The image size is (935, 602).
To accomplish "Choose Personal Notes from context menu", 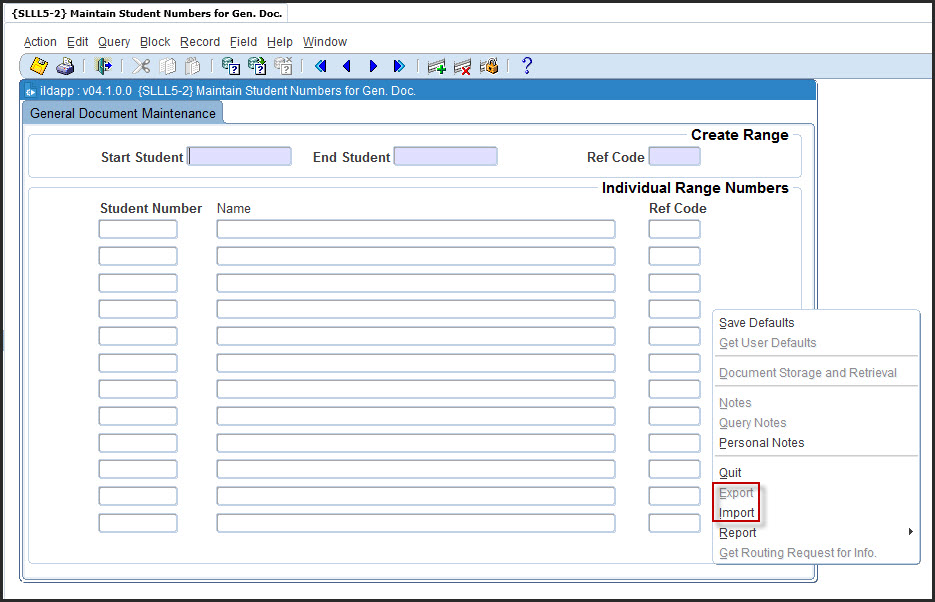I will click(761, 443).
